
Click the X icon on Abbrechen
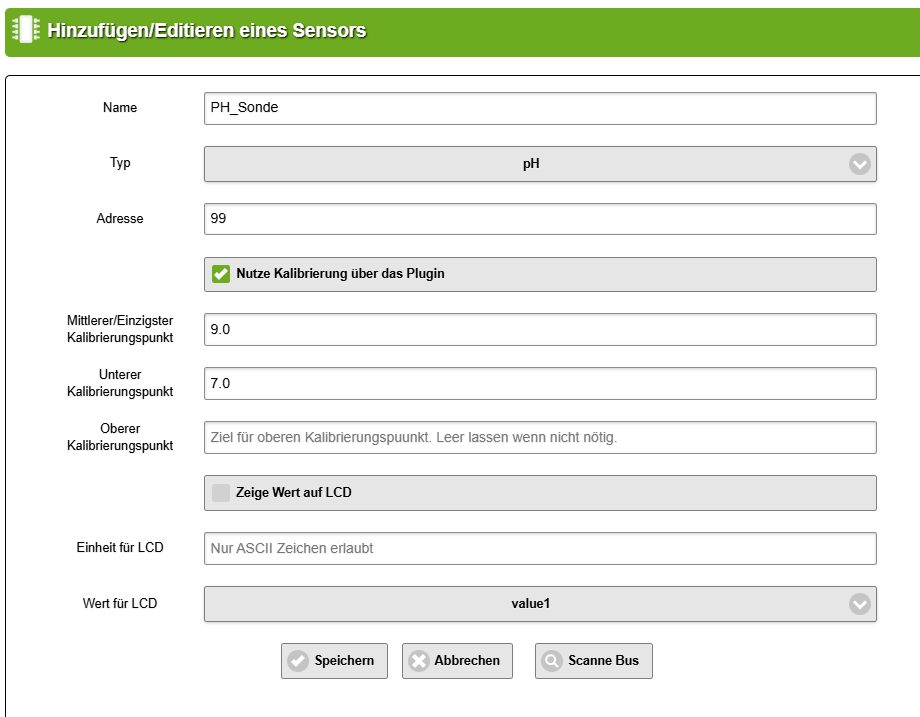419,661
